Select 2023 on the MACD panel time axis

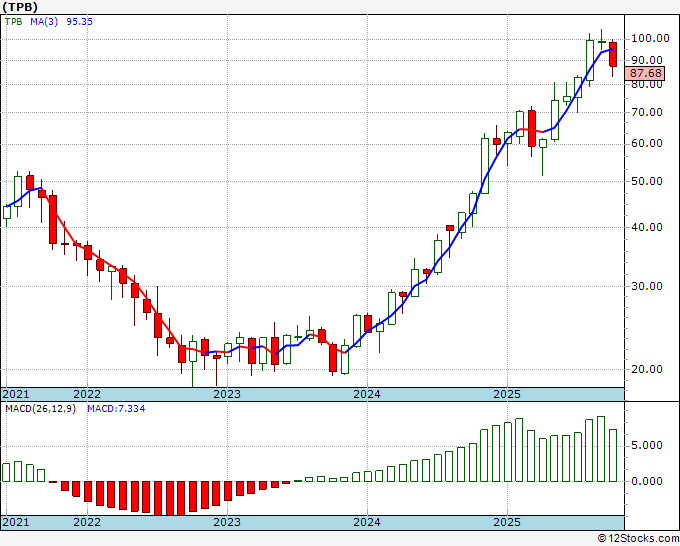227,522
